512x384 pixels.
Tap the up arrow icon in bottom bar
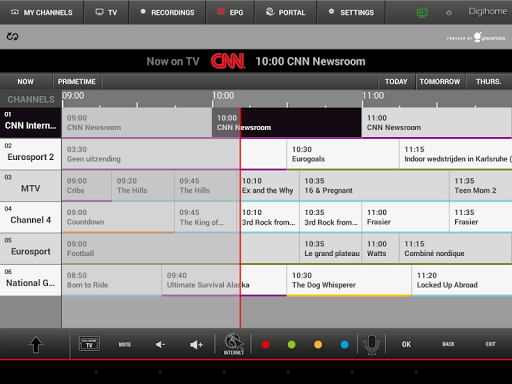tap(36, 344)
